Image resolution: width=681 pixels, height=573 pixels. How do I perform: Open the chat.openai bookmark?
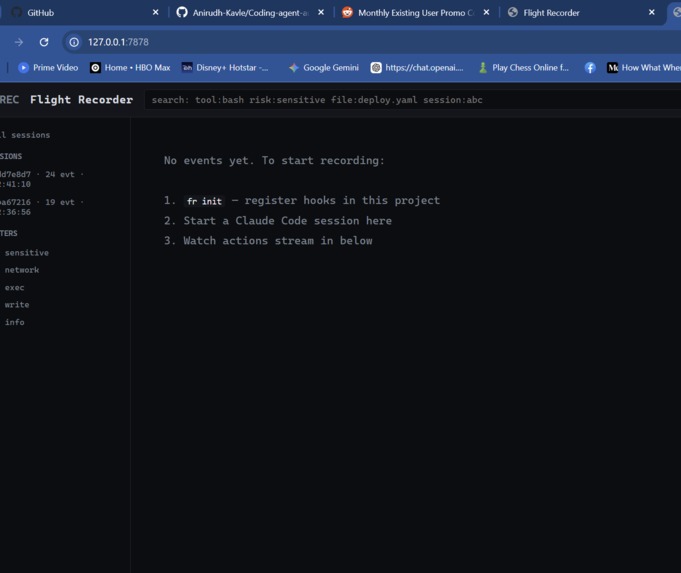(x=417, y=68)
